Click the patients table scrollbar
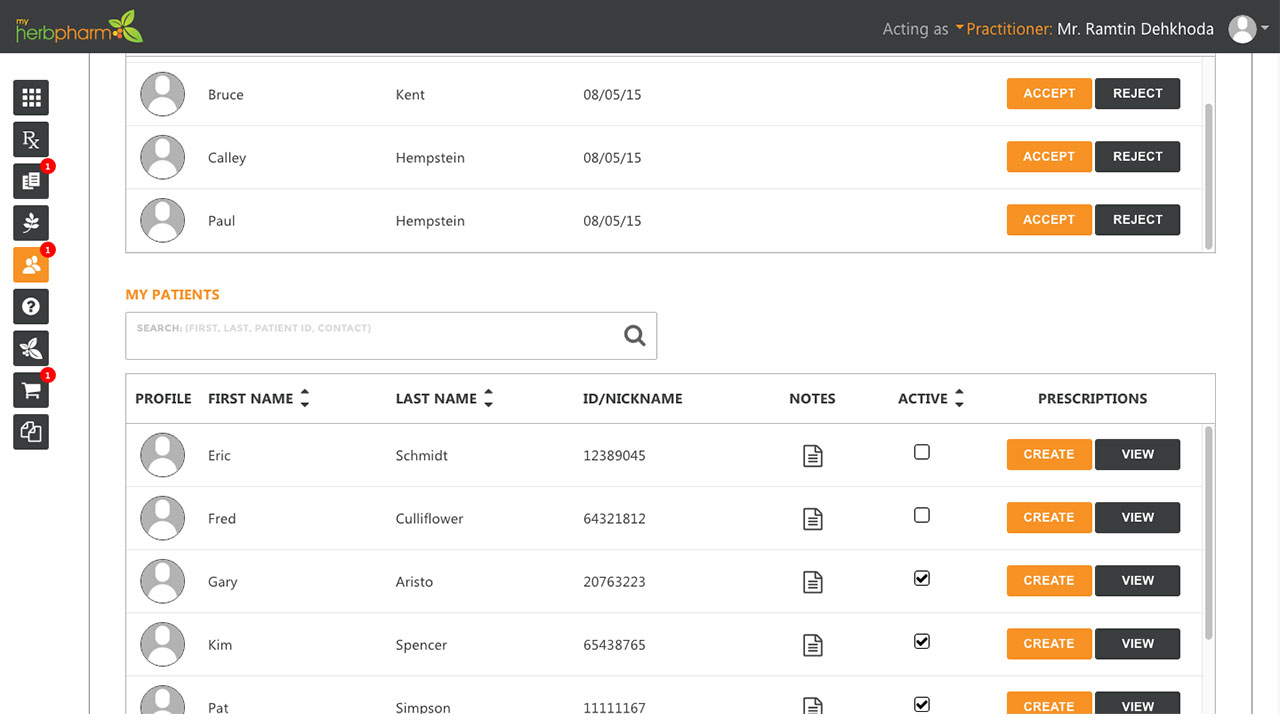 (1209, 533)
